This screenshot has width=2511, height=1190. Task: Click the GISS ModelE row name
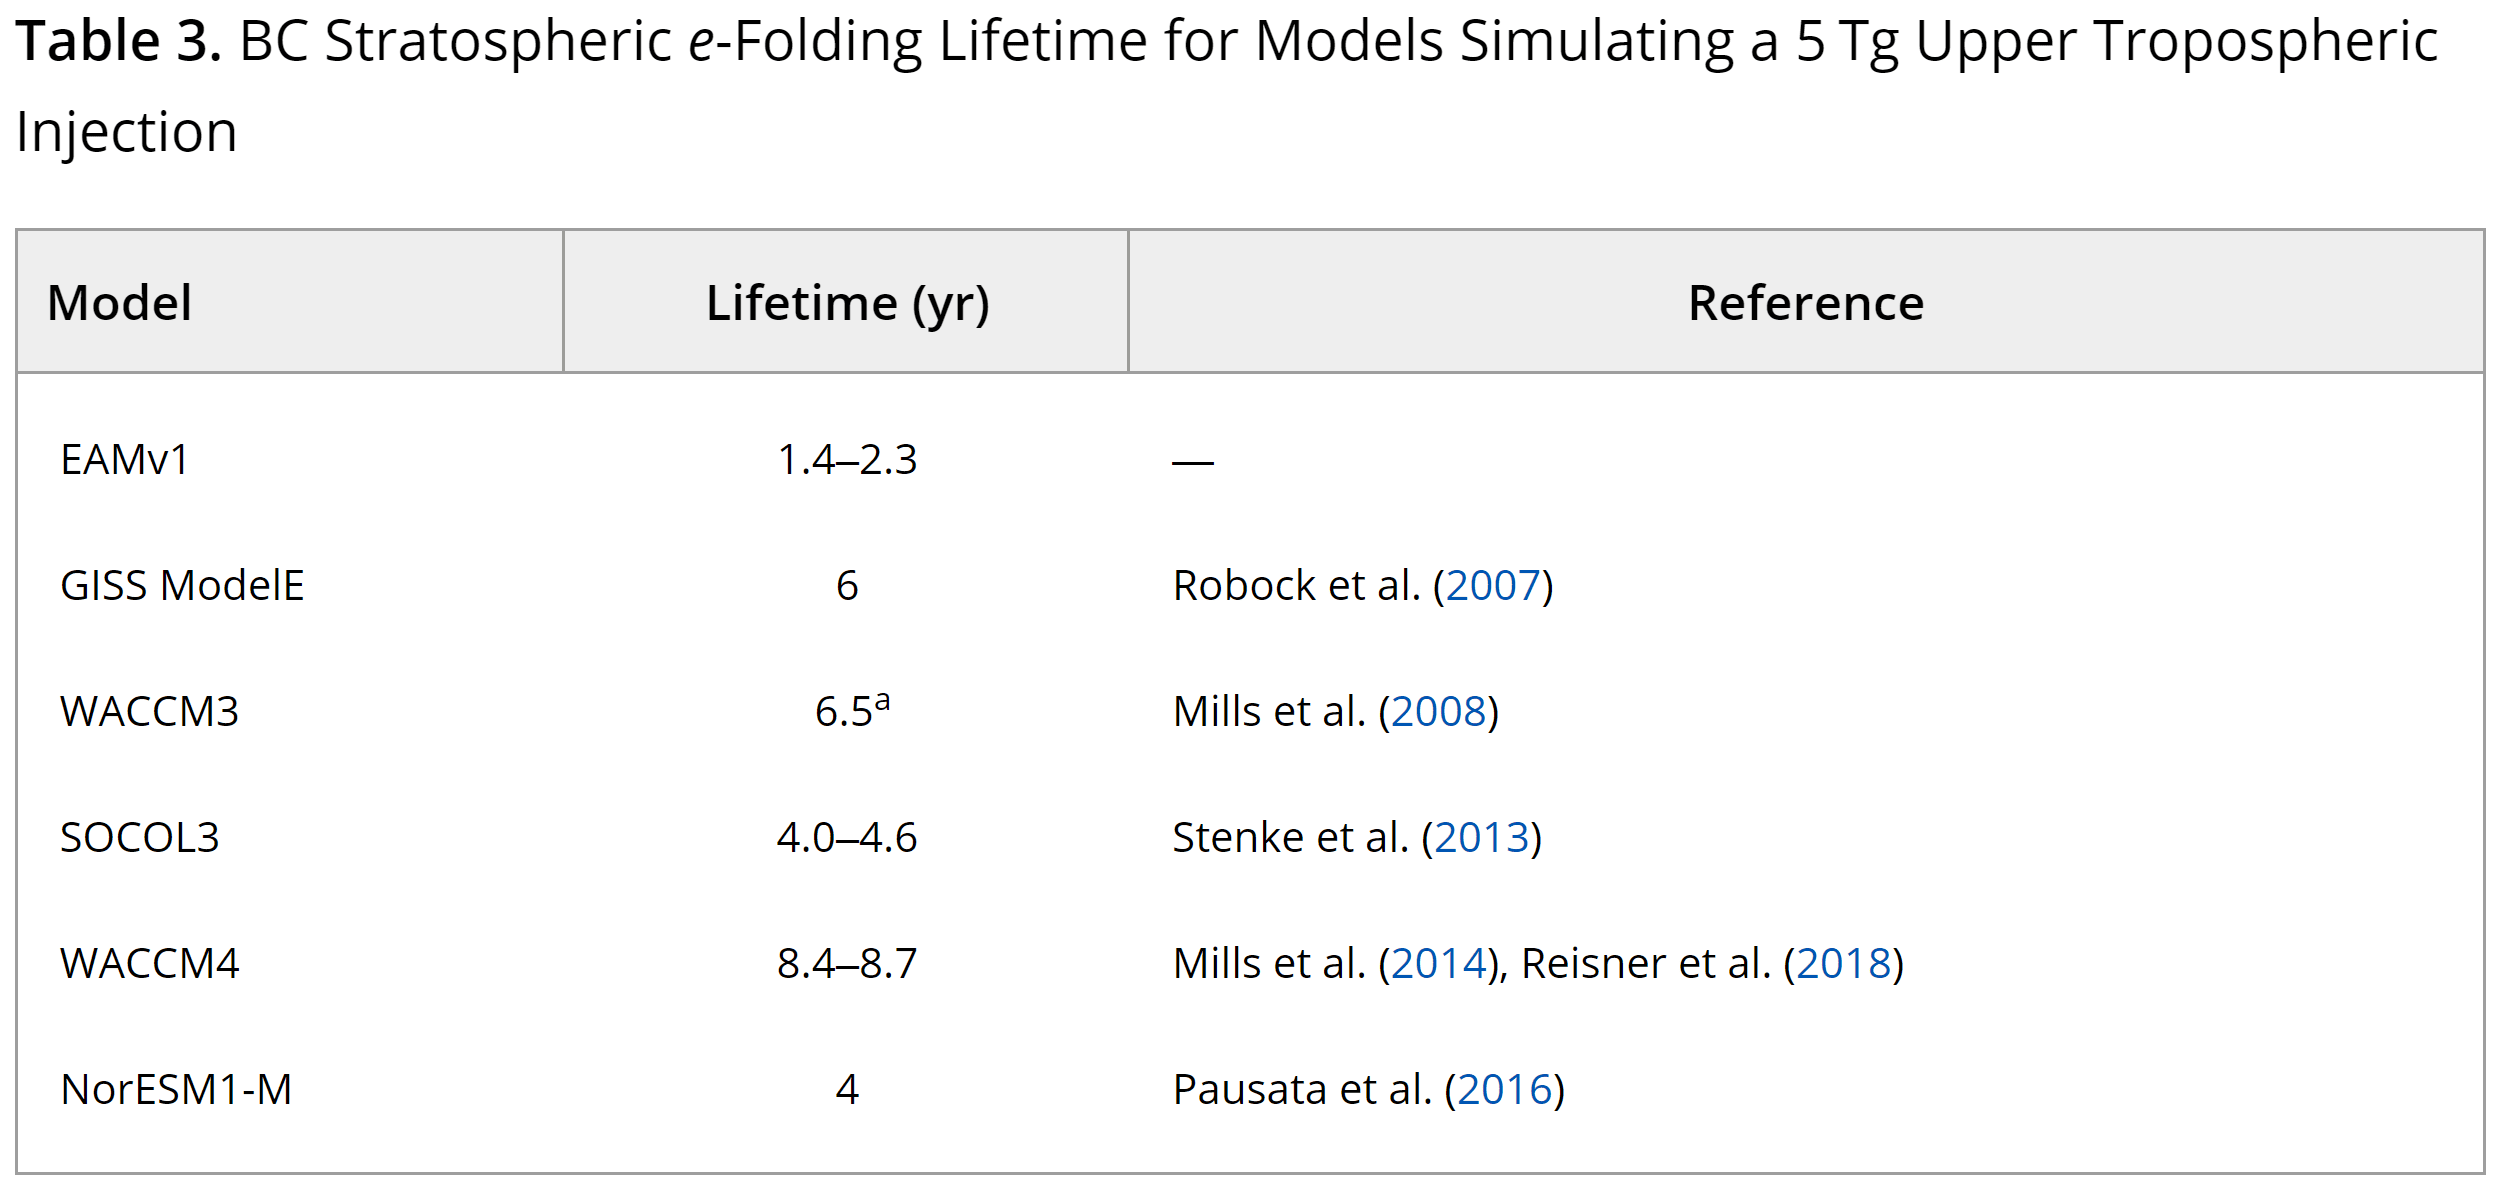(182, 586)
